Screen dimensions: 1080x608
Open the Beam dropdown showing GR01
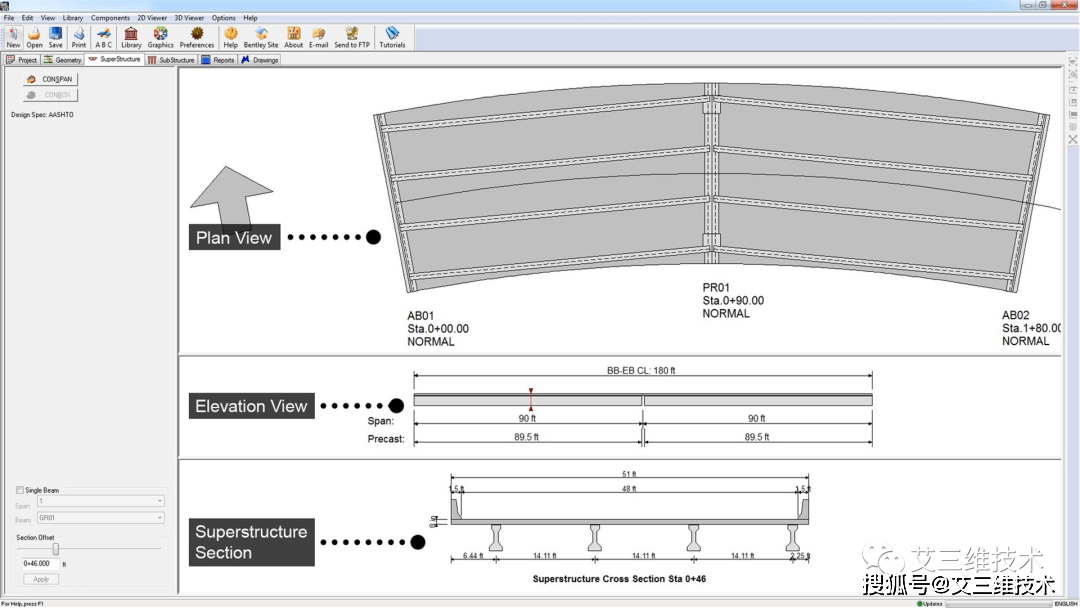(101, 518)
